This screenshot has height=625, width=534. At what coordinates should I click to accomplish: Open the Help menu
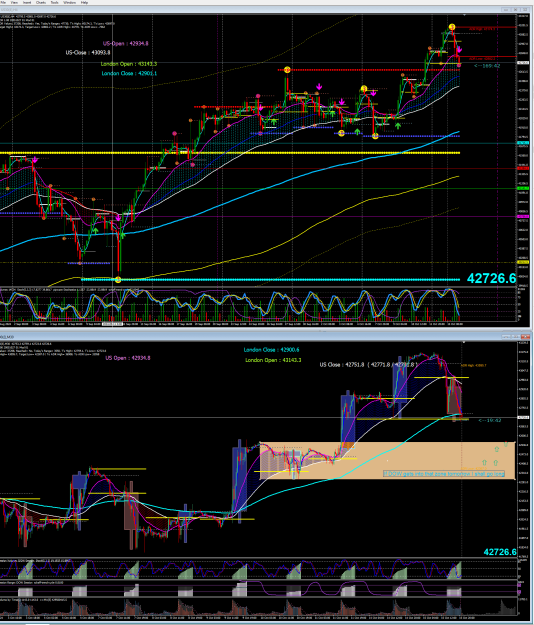point(84,2)
